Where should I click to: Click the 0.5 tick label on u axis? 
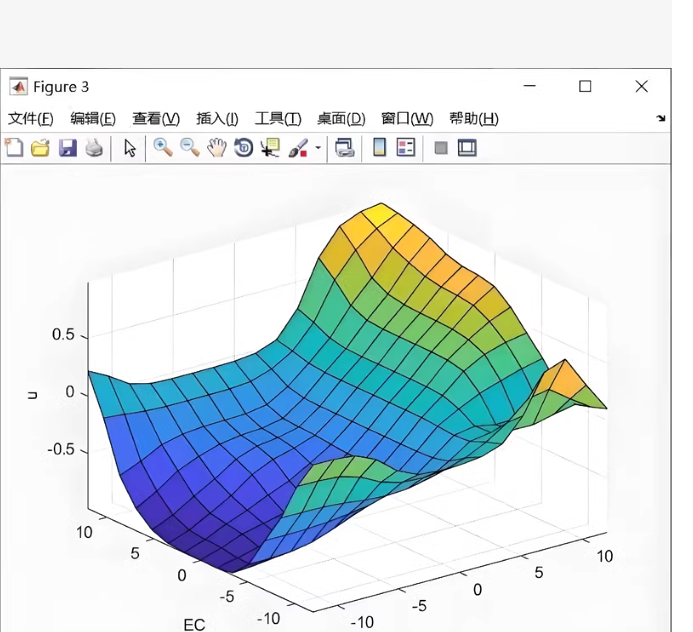pos(63,335)
